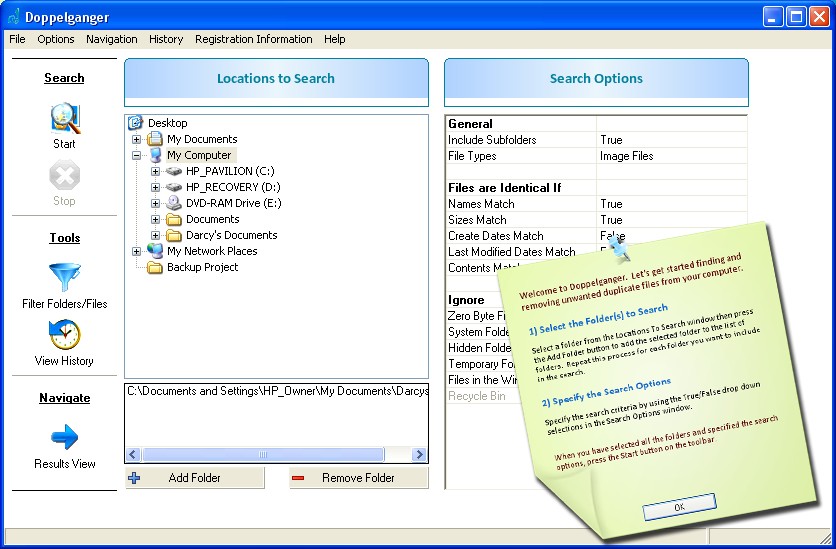The width and height of the screenshot is (836, 549).
Task: Click the right arrow of the path scrollbar
Action: tap(419, 454)
